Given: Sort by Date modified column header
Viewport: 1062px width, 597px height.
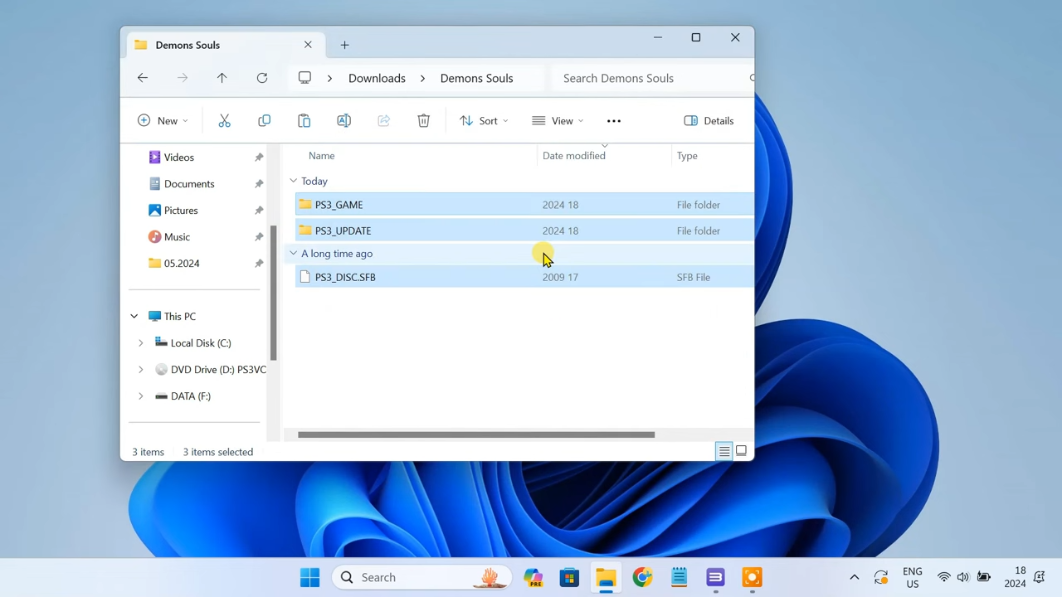Looking at the screenshot, I should tap(574, 156).
